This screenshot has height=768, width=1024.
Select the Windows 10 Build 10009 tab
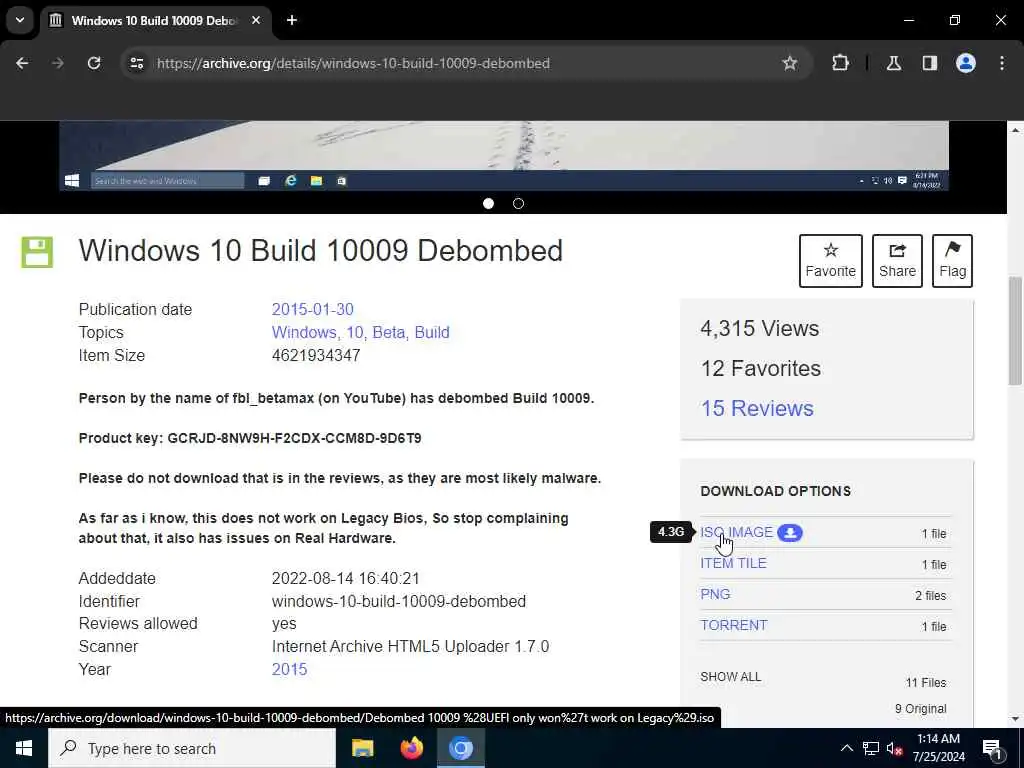[x=155, y=20]
